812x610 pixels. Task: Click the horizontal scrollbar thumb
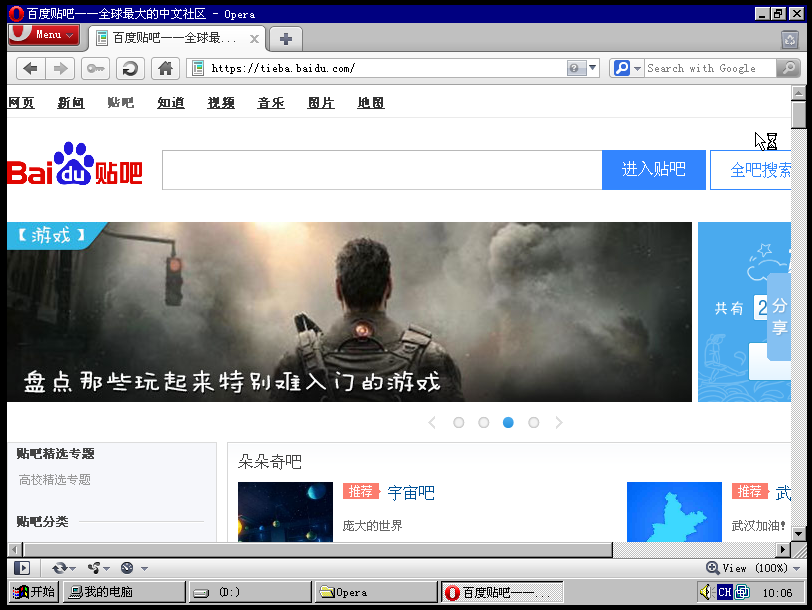click(x=318, y=549)
